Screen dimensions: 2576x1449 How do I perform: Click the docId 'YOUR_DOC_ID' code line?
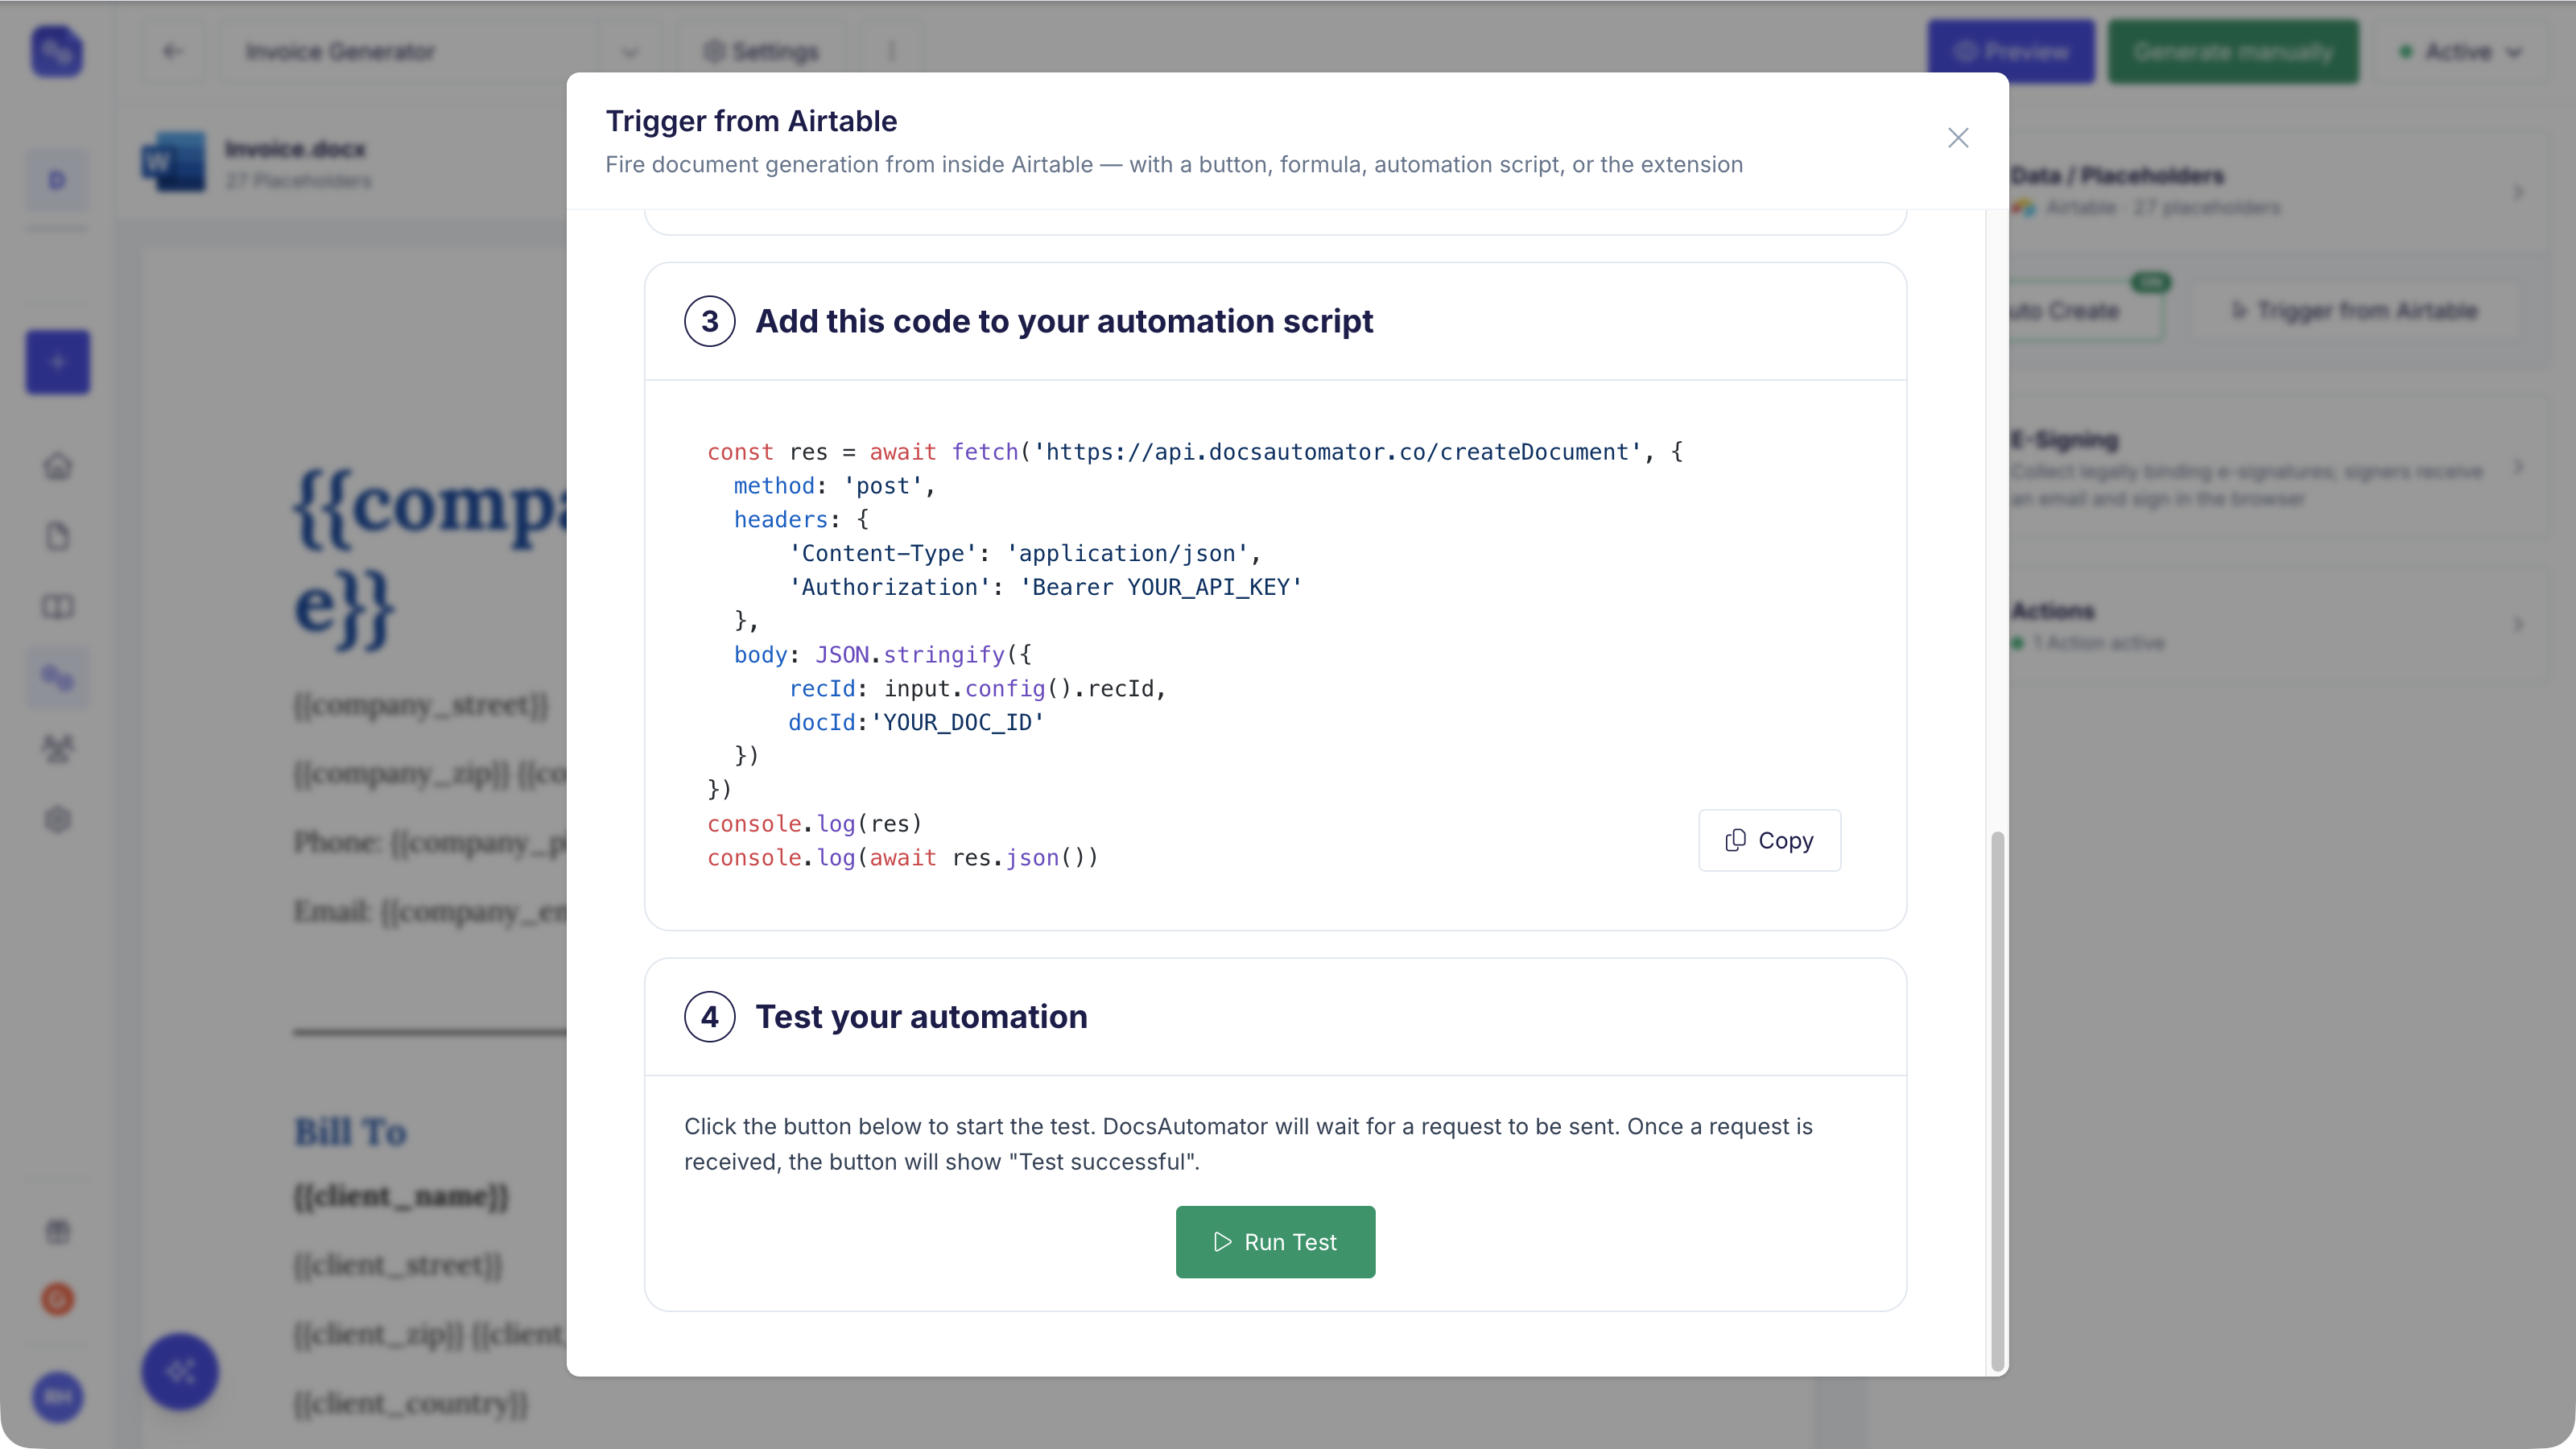pyautogui.click(x=916, y=722)
